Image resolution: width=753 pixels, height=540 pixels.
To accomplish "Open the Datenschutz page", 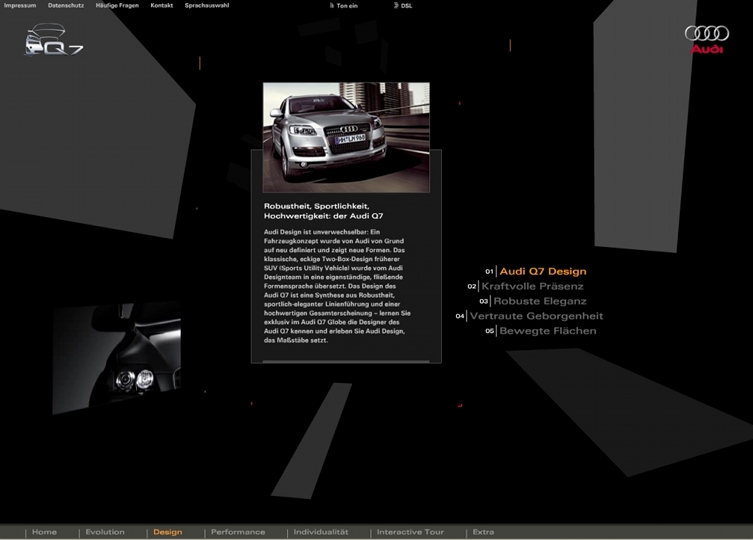I will click(x=66, y=6).
